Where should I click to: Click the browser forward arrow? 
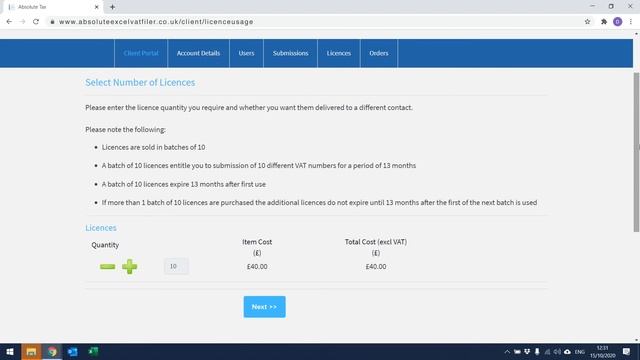tap(22, 22)
